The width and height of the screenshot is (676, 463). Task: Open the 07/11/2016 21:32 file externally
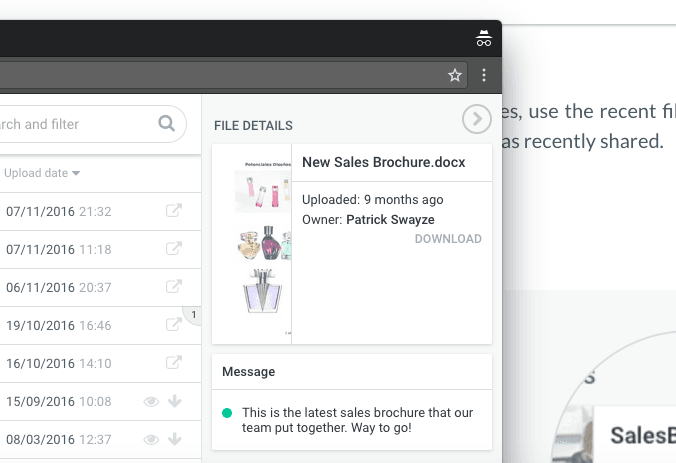pyautogui.click(x=174, y=211)
